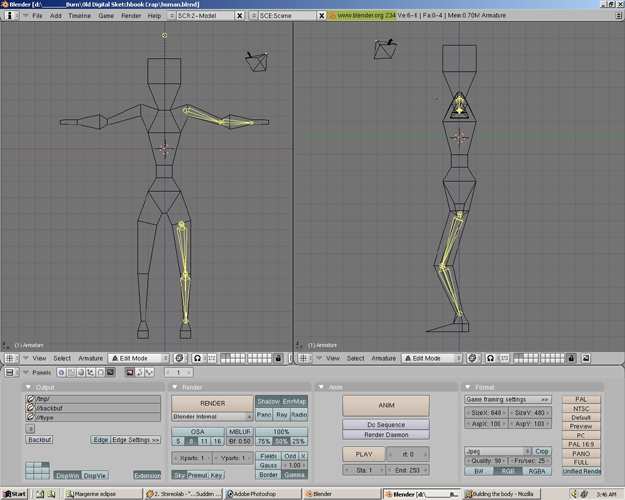Open the SCE:Scene scene selector
Screen dimensions: 625x500
point(254,16)
